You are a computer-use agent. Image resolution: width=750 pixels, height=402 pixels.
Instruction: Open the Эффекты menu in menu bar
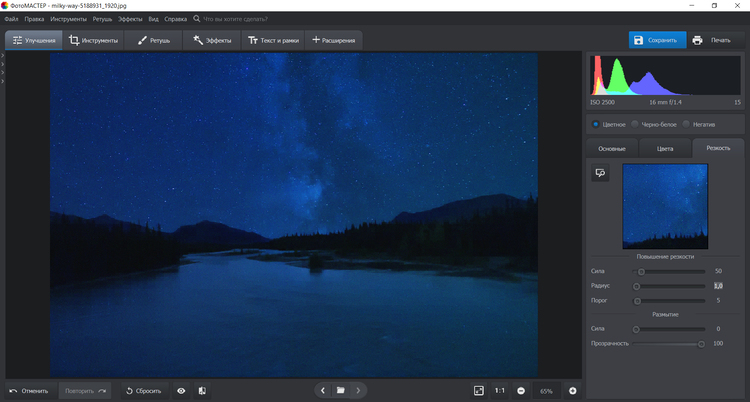(x=130, y=19)
